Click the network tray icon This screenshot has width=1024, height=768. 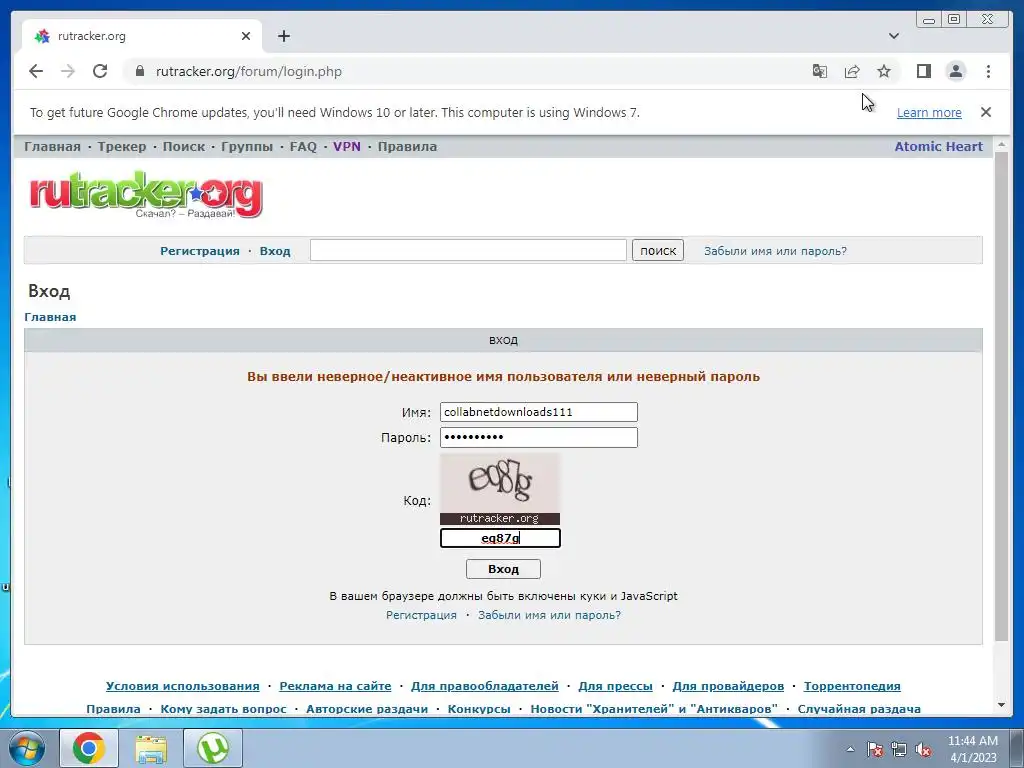pyautogui.click(x=899, y=749)
